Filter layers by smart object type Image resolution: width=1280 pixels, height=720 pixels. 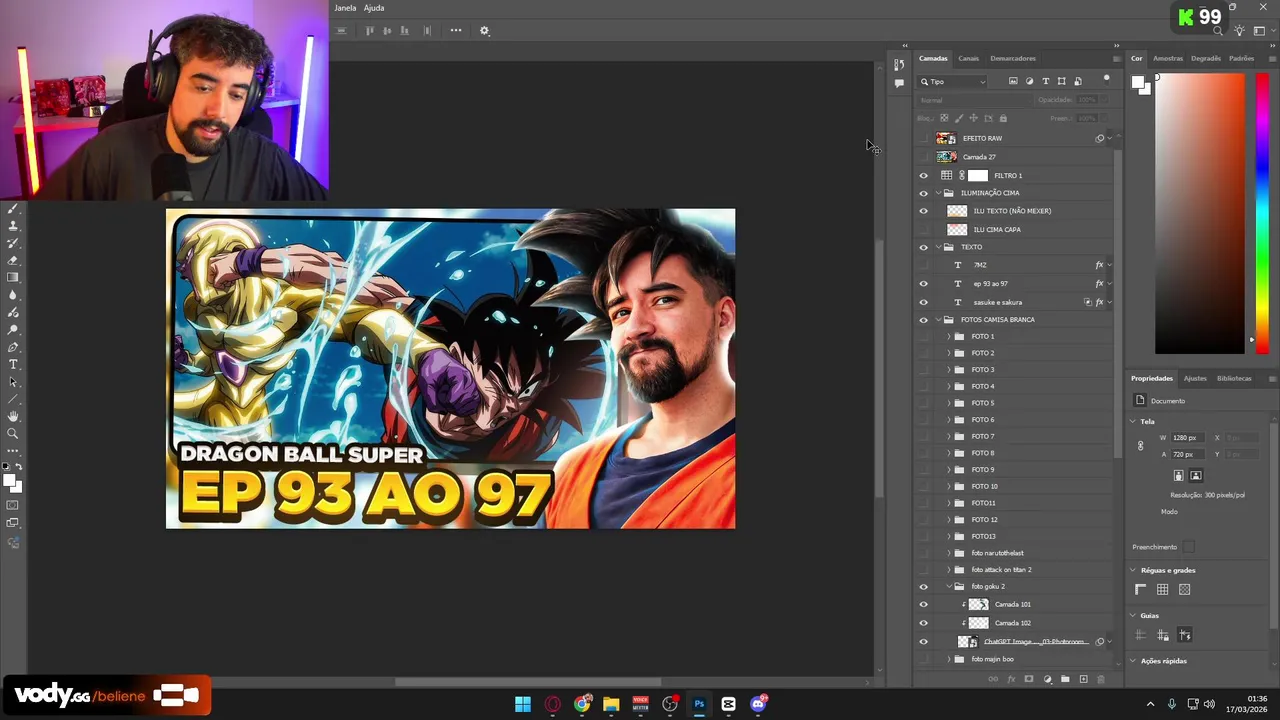[1078, 81]
